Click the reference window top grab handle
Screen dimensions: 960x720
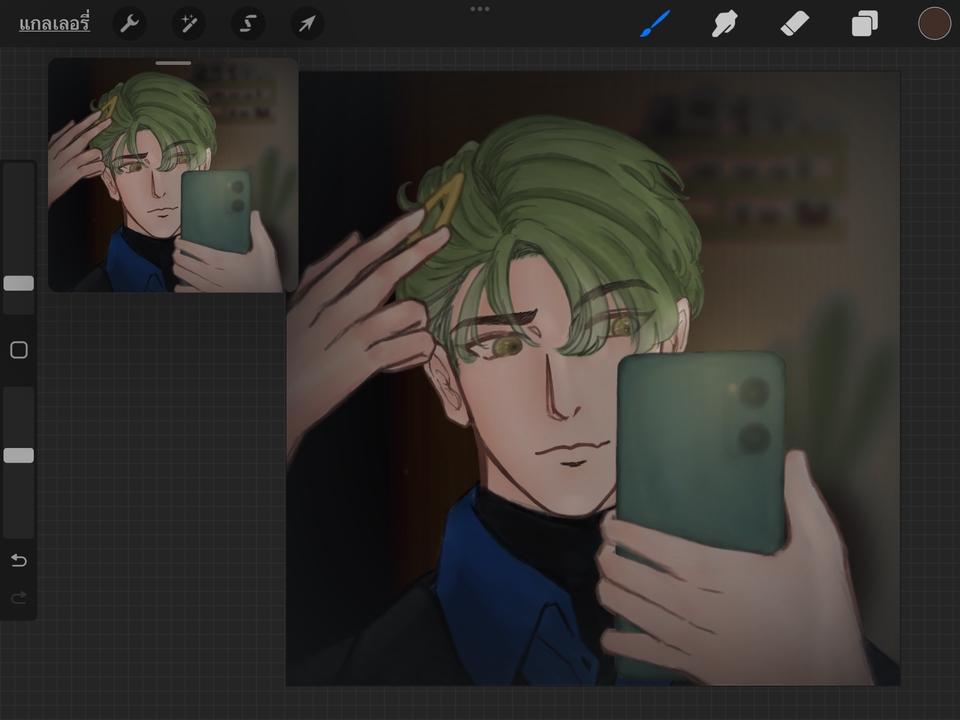pyautogui.click(x=173, y=62)
